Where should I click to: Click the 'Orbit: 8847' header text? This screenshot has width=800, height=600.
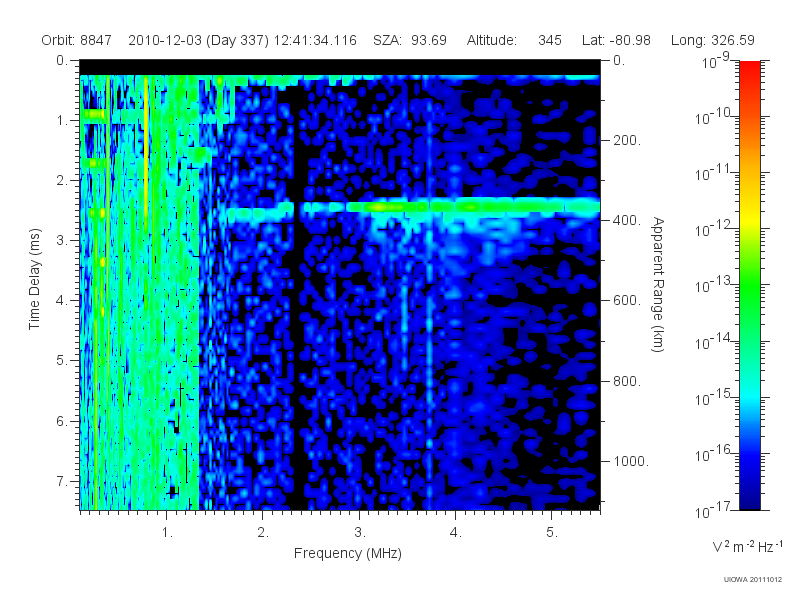pos(77,40)
